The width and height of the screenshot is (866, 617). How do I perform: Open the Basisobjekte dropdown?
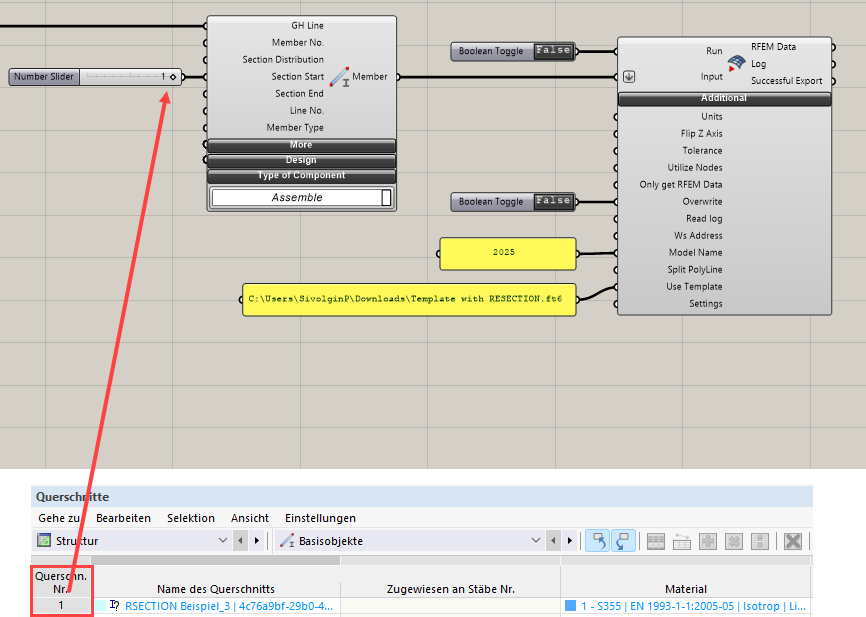tap(538, 540)
